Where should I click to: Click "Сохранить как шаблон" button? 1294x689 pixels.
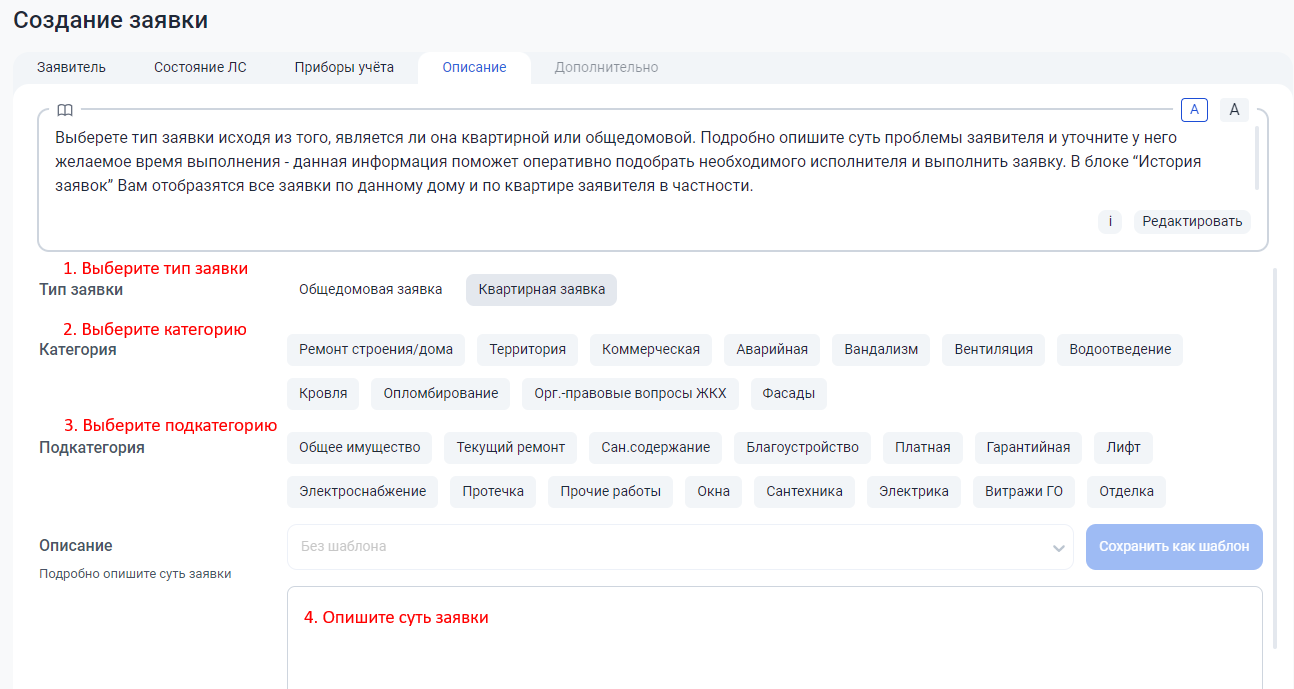(x=1174, y=547)
